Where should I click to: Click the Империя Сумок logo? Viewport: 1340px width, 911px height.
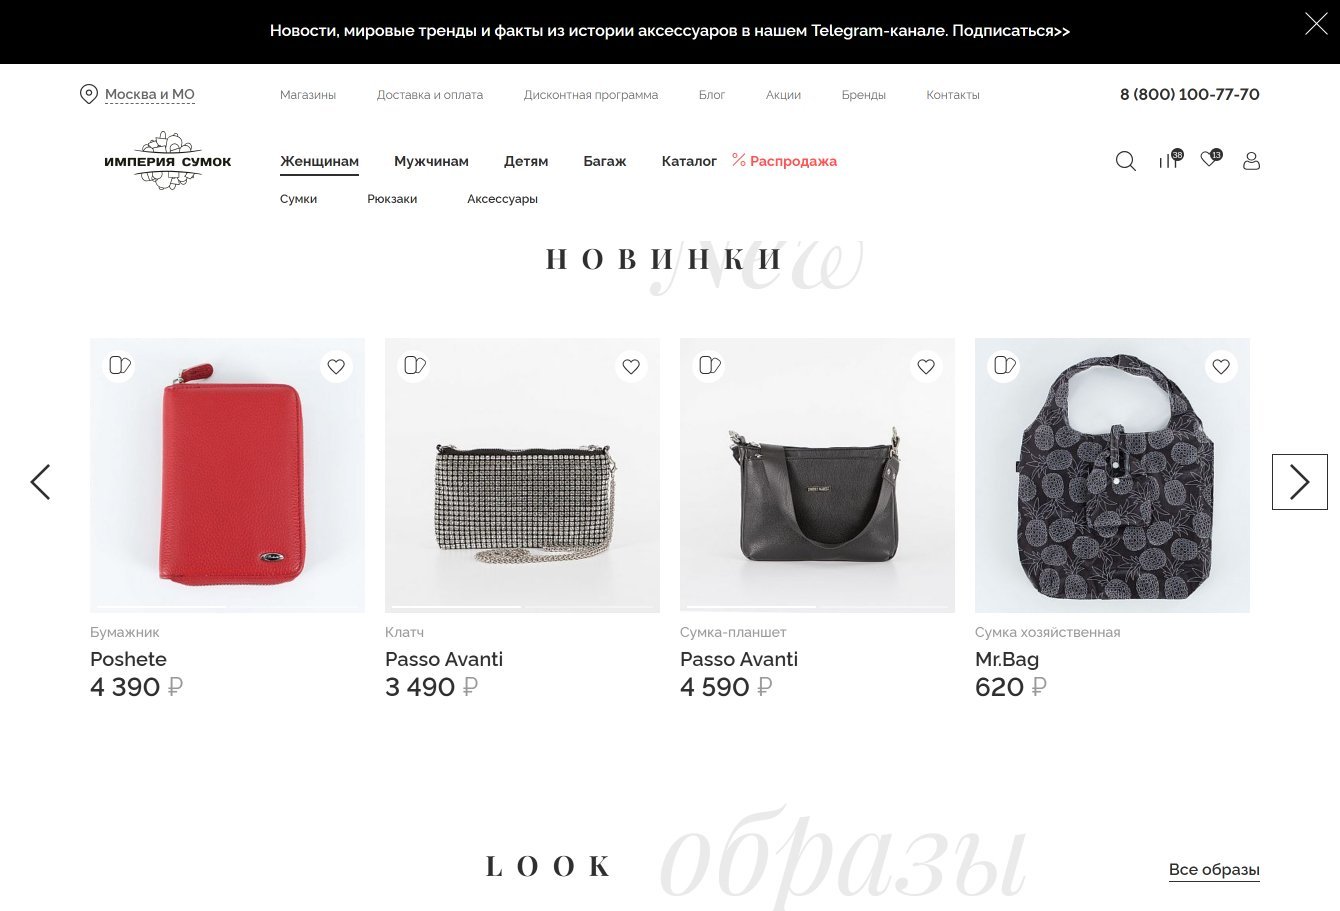tap(168, 161)
